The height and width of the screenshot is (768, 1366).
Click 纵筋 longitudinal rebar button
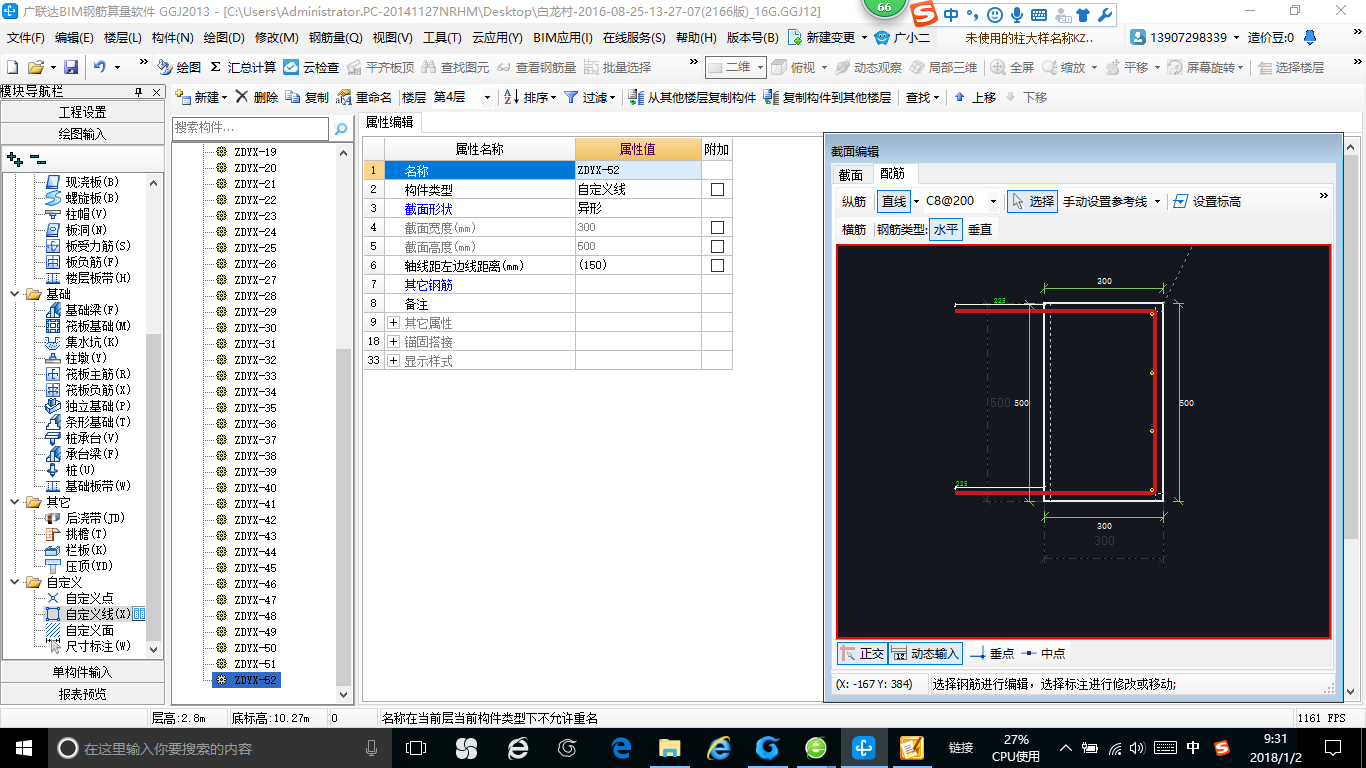[x=854, y=201]
